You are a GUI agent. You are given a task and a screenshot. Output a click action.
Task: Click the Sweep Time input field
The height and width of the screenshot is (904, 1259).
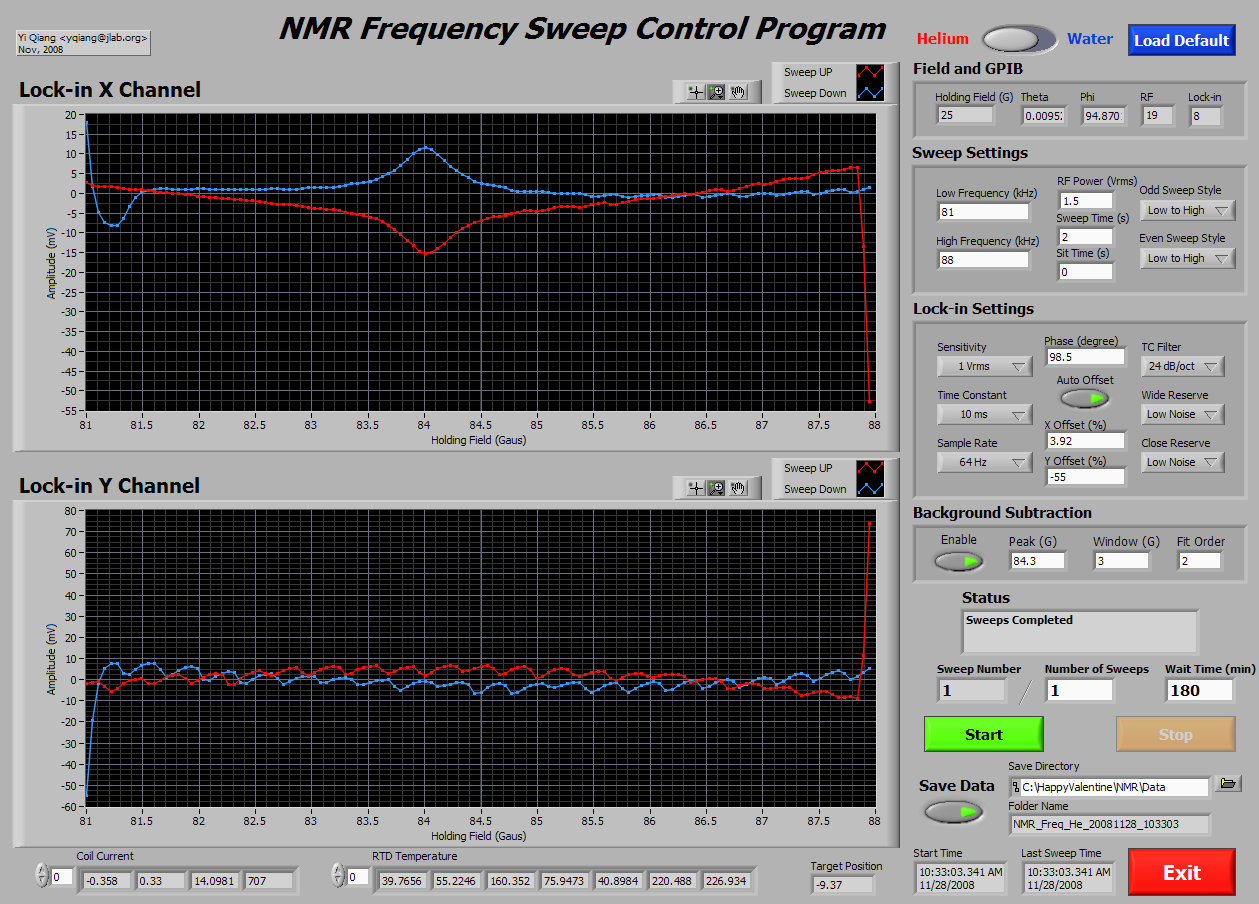1085,236
